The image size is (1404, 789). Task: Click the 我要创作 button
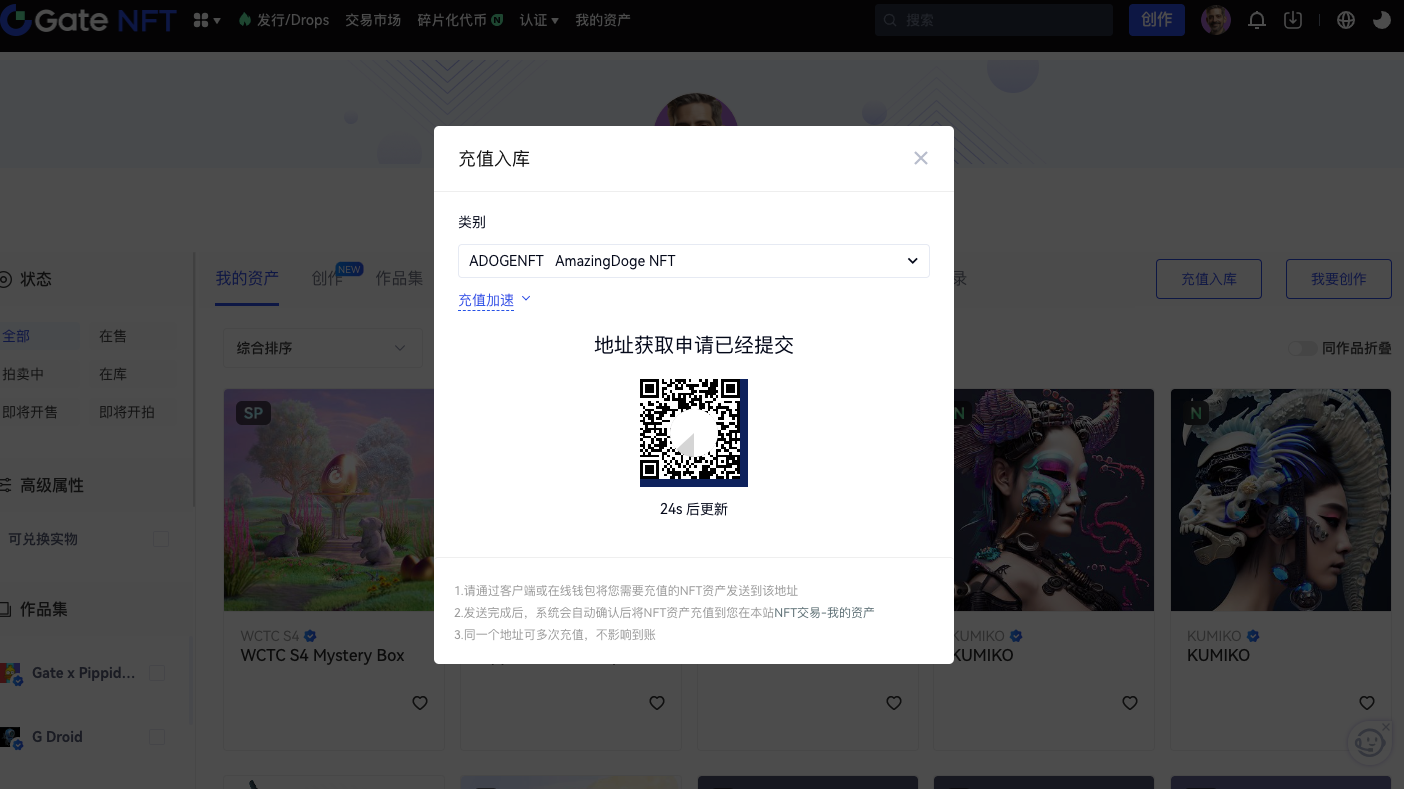(1338, 279)
